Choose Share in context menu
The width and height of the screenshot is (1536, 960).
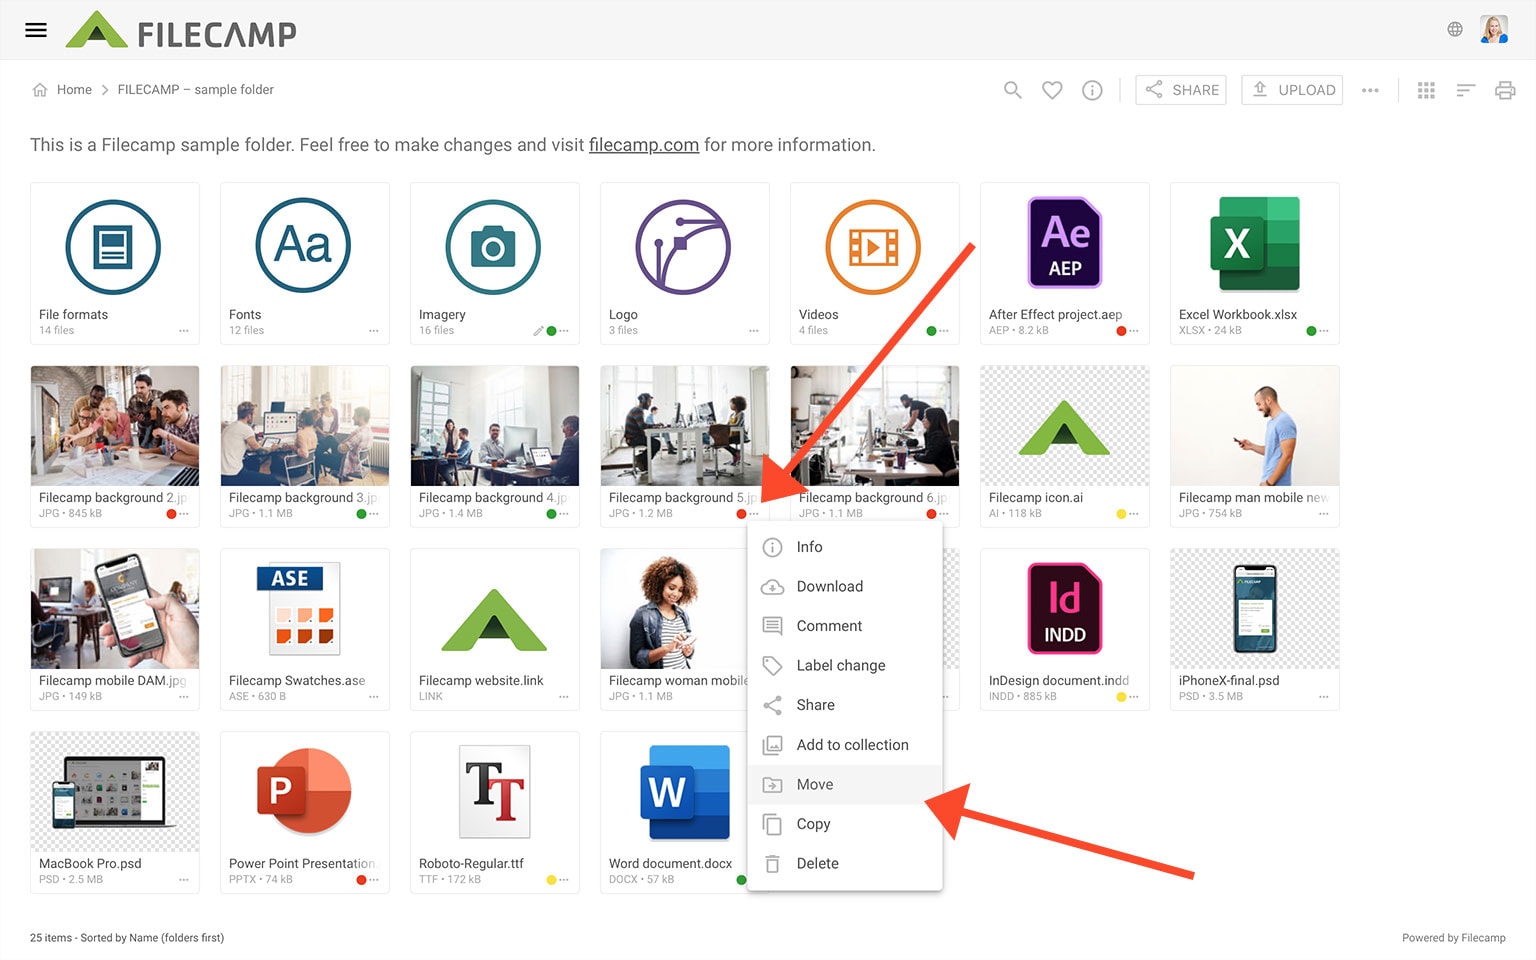(x=845, y=705)
